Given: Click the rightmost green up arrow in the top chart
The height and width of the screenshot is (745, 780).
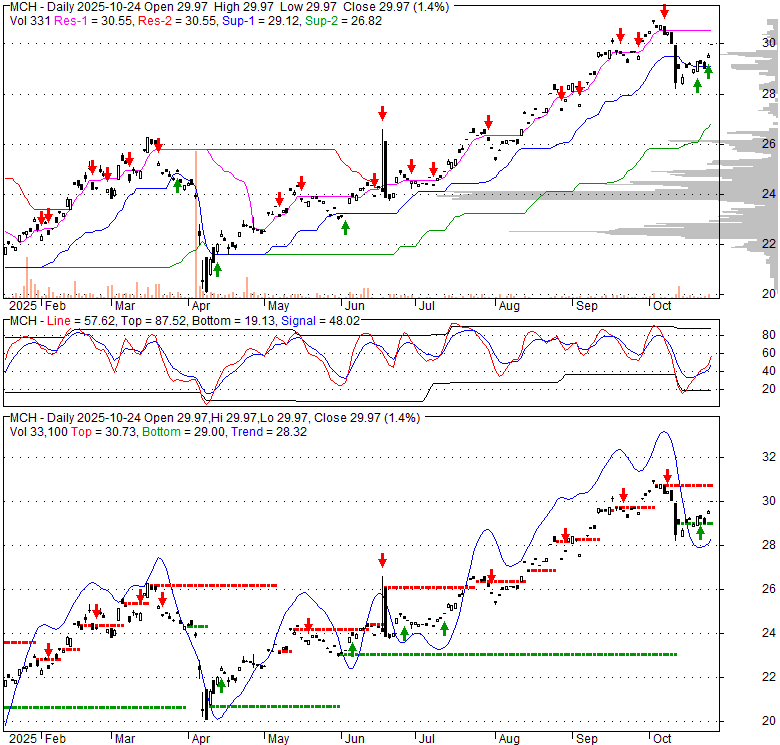Looking at the screenshot, I should 708,71.
